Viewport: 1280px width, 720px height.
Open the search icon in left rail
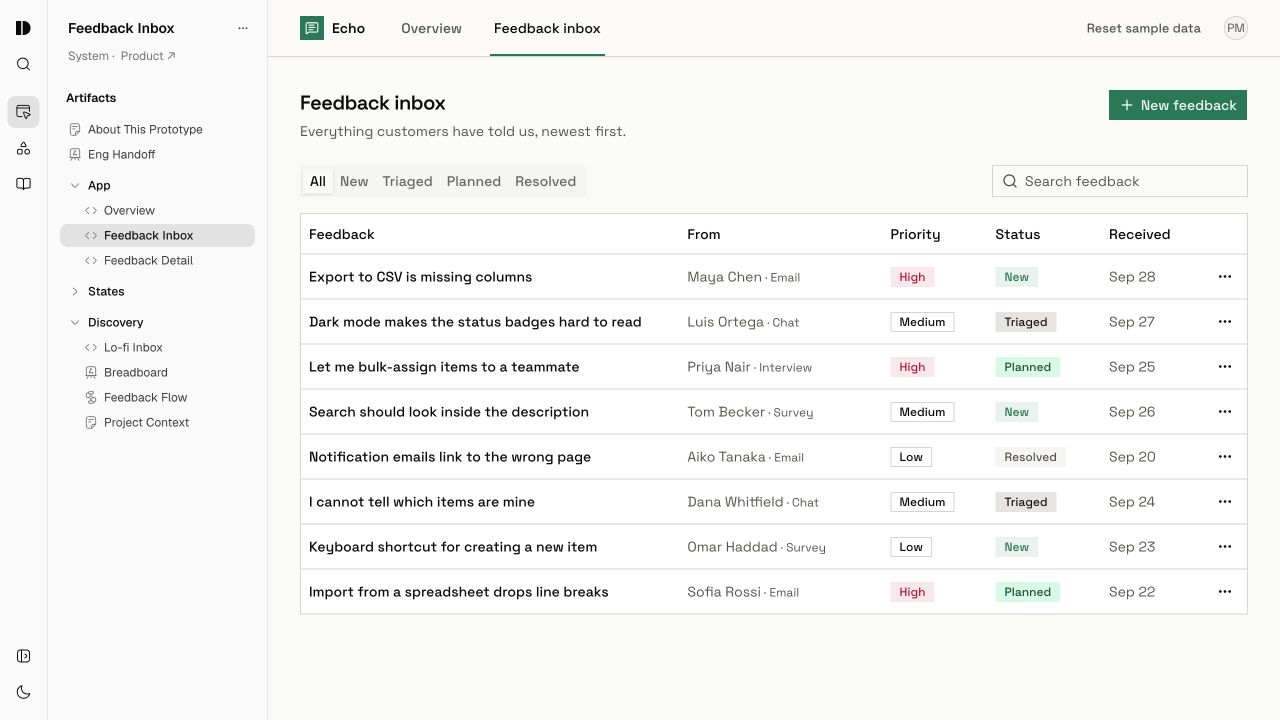(23, 64)
